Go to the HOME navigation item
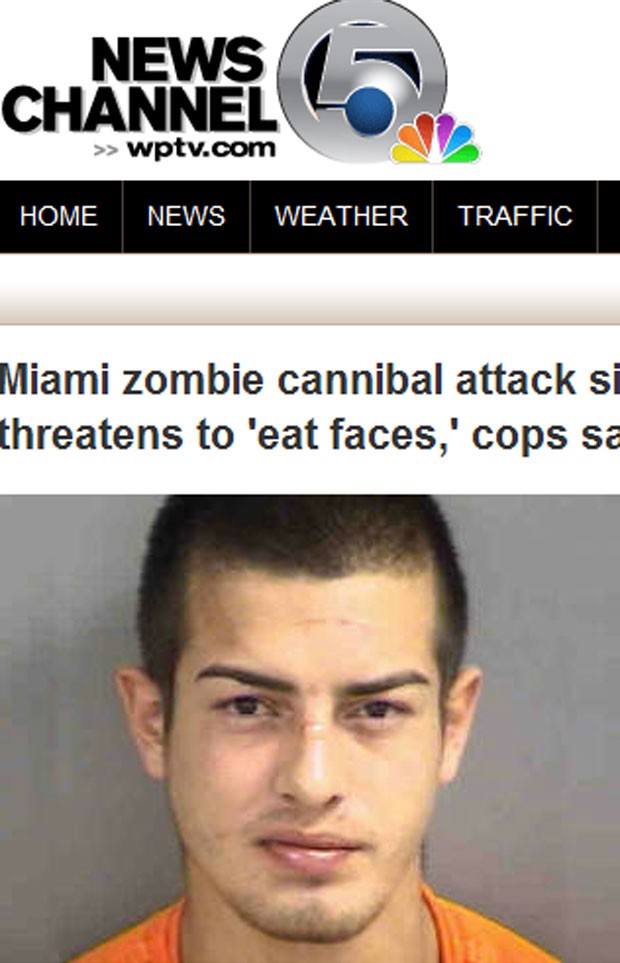Viewport: 620px width, 963px height. (x=59, y=216)
